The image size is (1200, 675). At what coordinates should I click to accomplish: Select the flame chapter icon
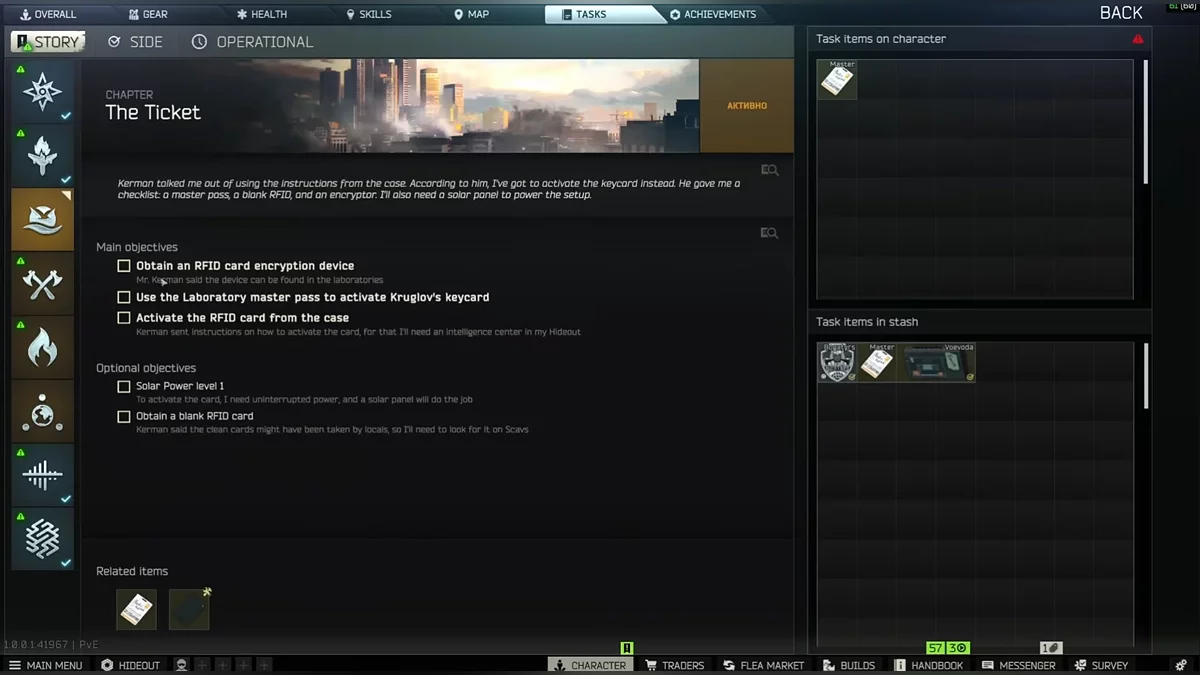coord(42,348)
